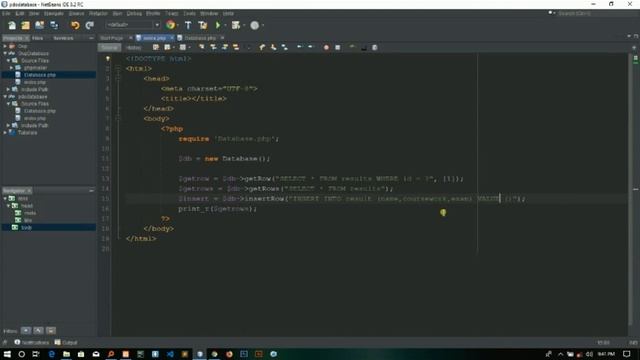Open the Window menu
The image size is (640, 360).
pyautogui.click(x=209, y=13)
